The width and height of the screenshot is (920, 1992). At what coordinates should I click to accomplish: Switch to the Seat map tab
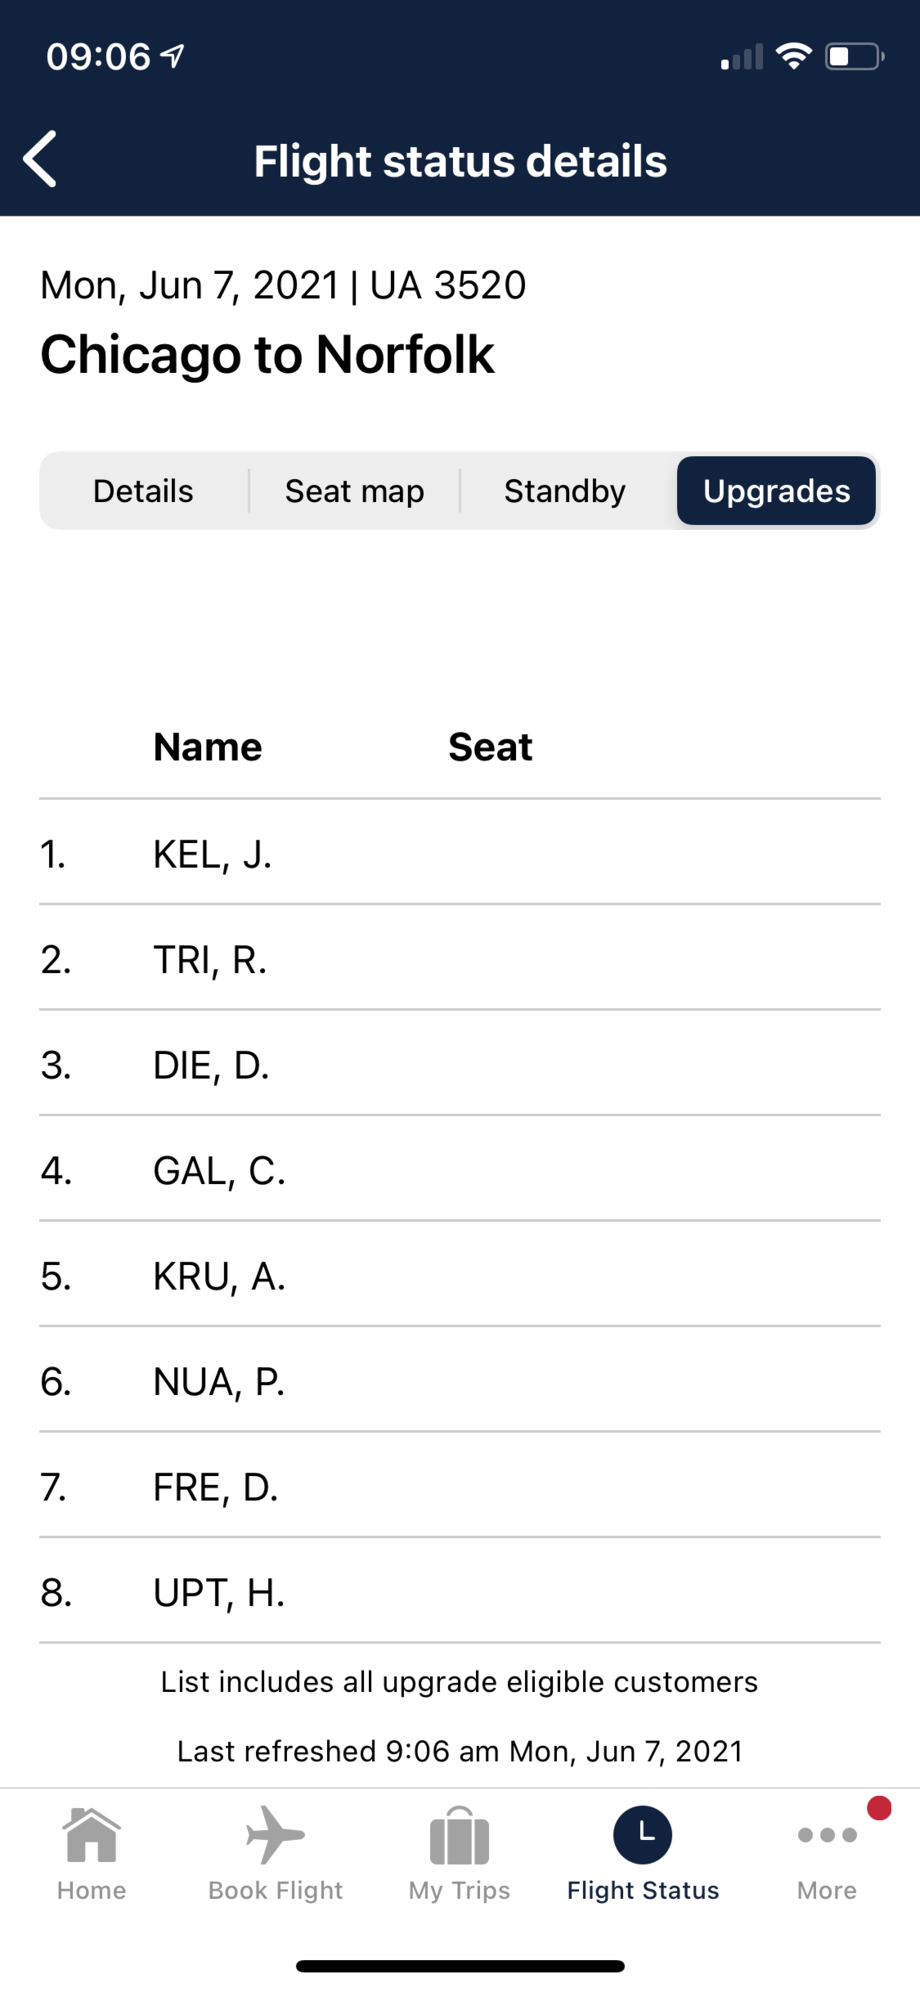point(354,491)
